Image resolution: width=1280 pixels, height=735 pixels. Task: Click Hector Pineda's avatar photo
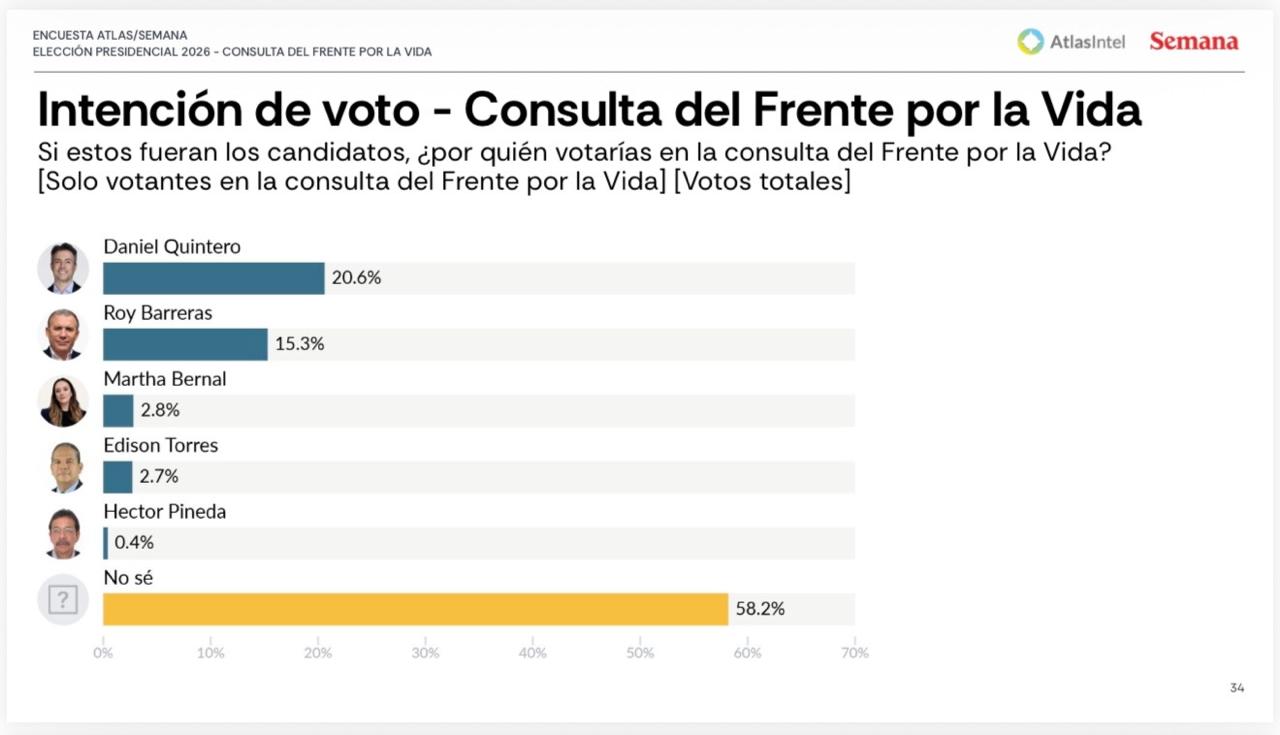pos(63,533)
